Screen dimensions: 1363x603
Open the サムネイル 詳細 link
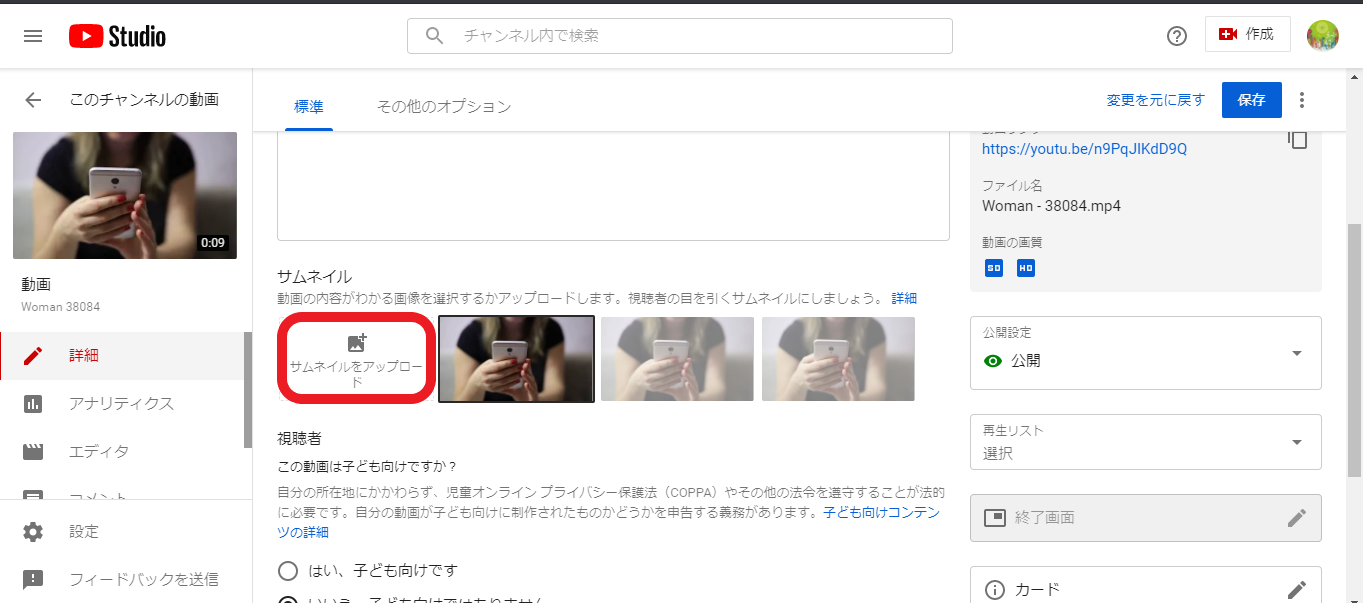click(x=904, y=298)
